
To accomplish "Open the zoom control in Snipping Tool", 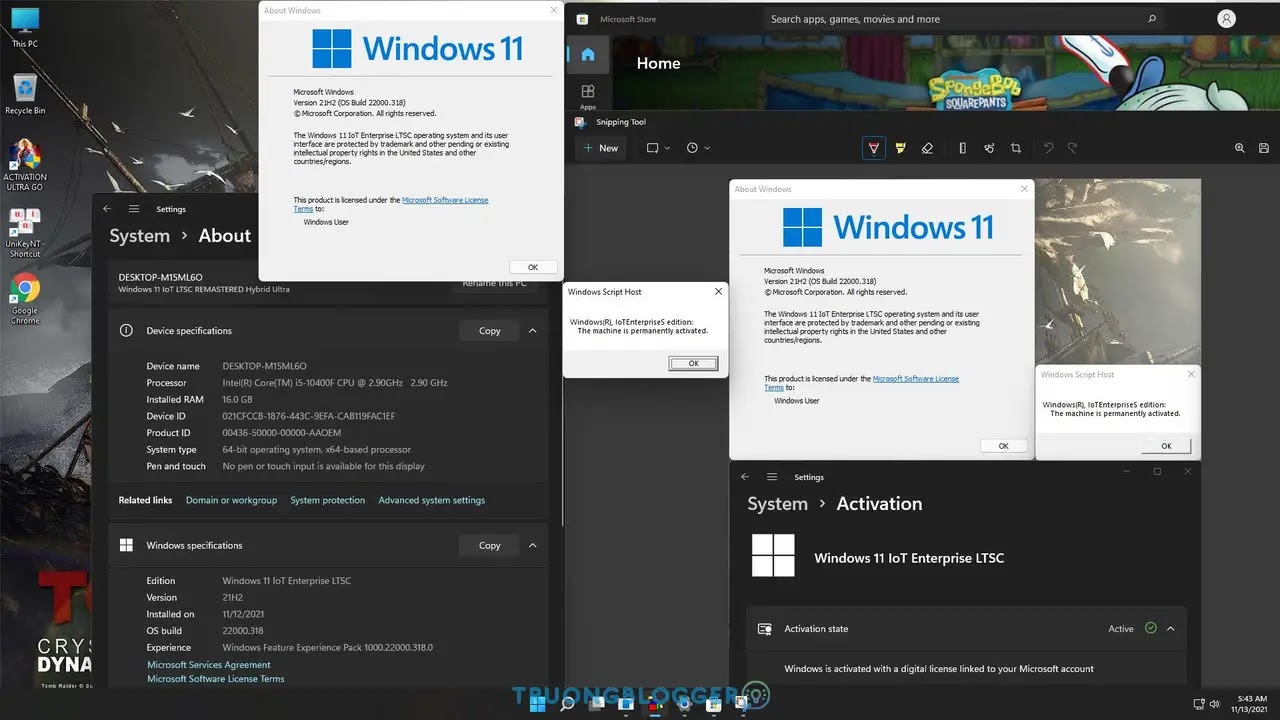I will tap(1240, 148).
